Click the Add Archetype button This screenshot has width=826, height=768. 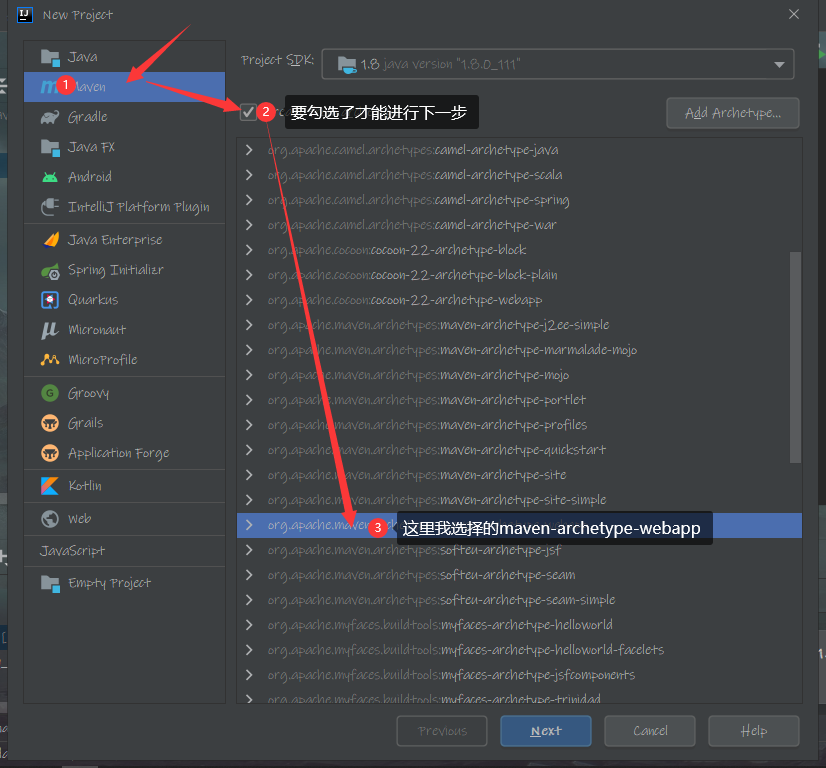pos(733,113)
